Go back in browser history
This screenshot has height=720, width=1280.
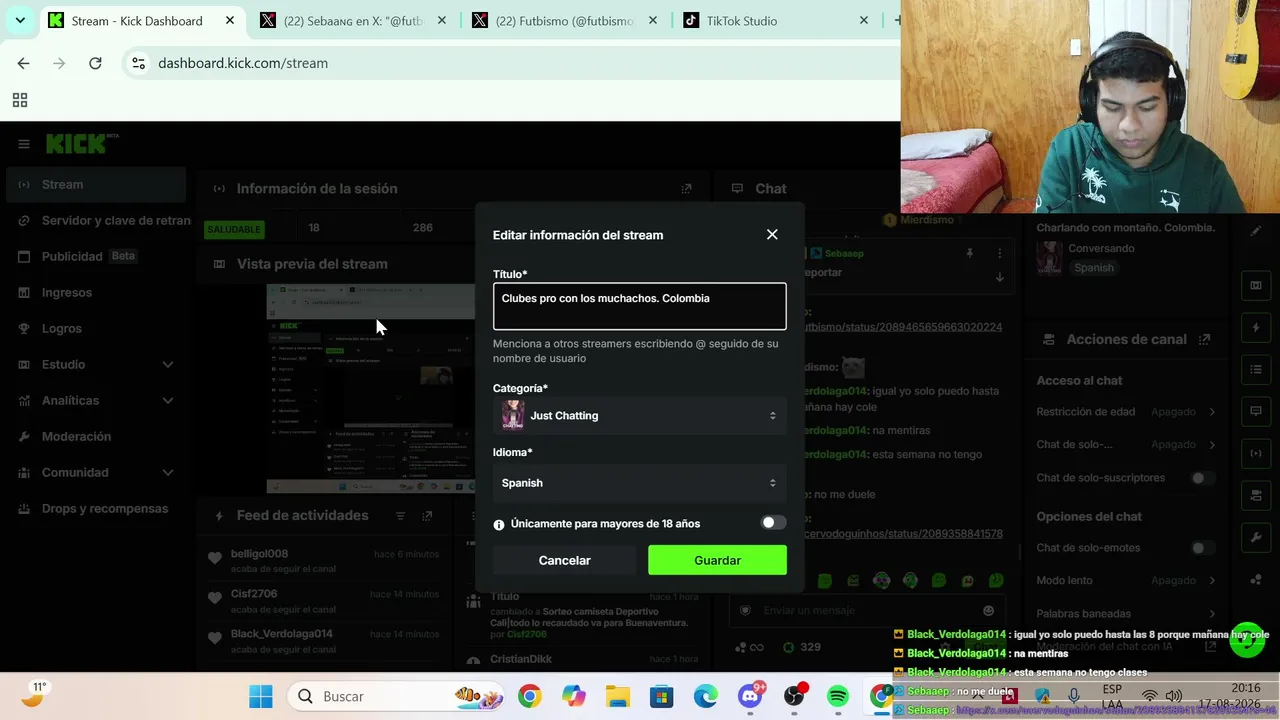tap(23, 63)
